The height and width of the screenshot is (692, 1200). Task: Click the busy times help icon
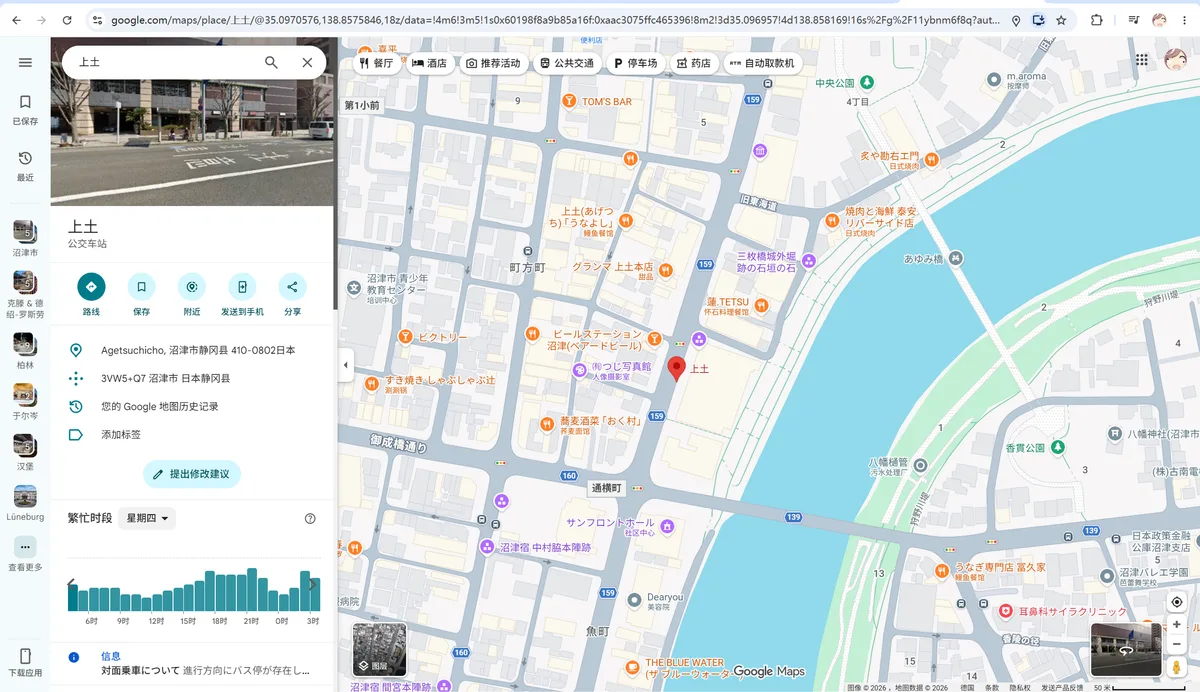pos(310,518)
